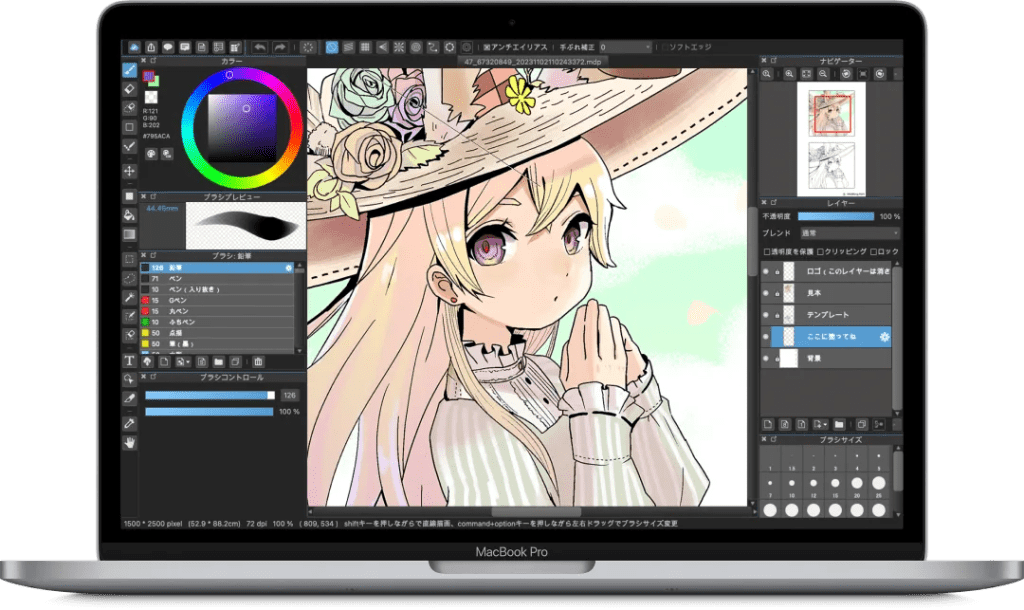Open gear settings on the highlighted layer

coord(884,337)
